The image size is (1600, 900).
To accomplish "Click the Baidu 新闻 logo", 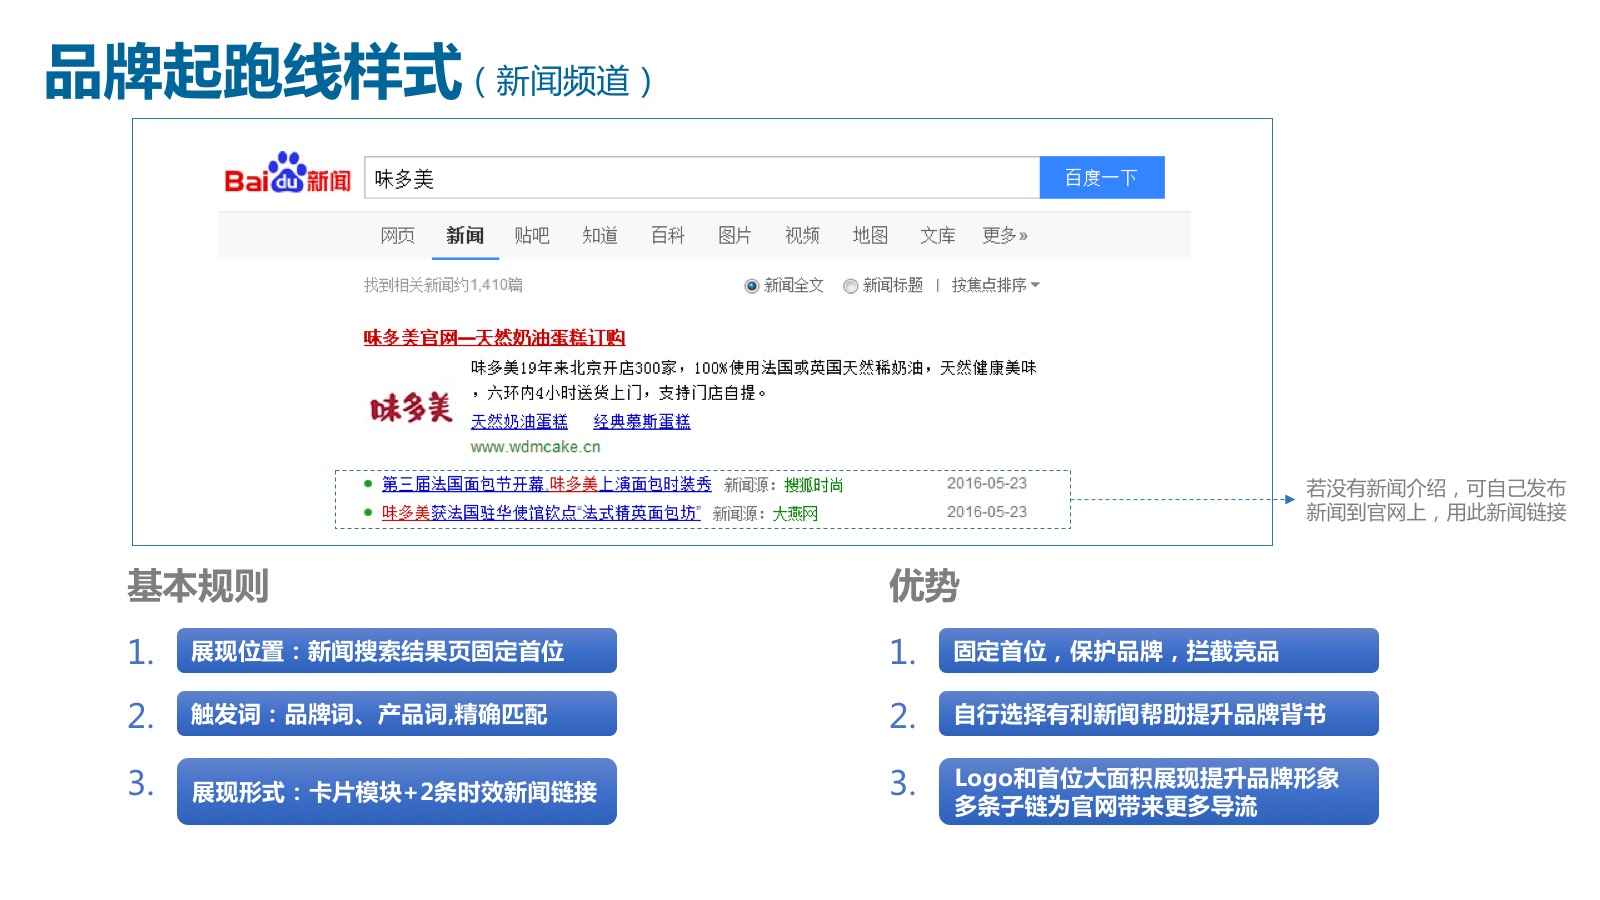I will coord(287,173).
